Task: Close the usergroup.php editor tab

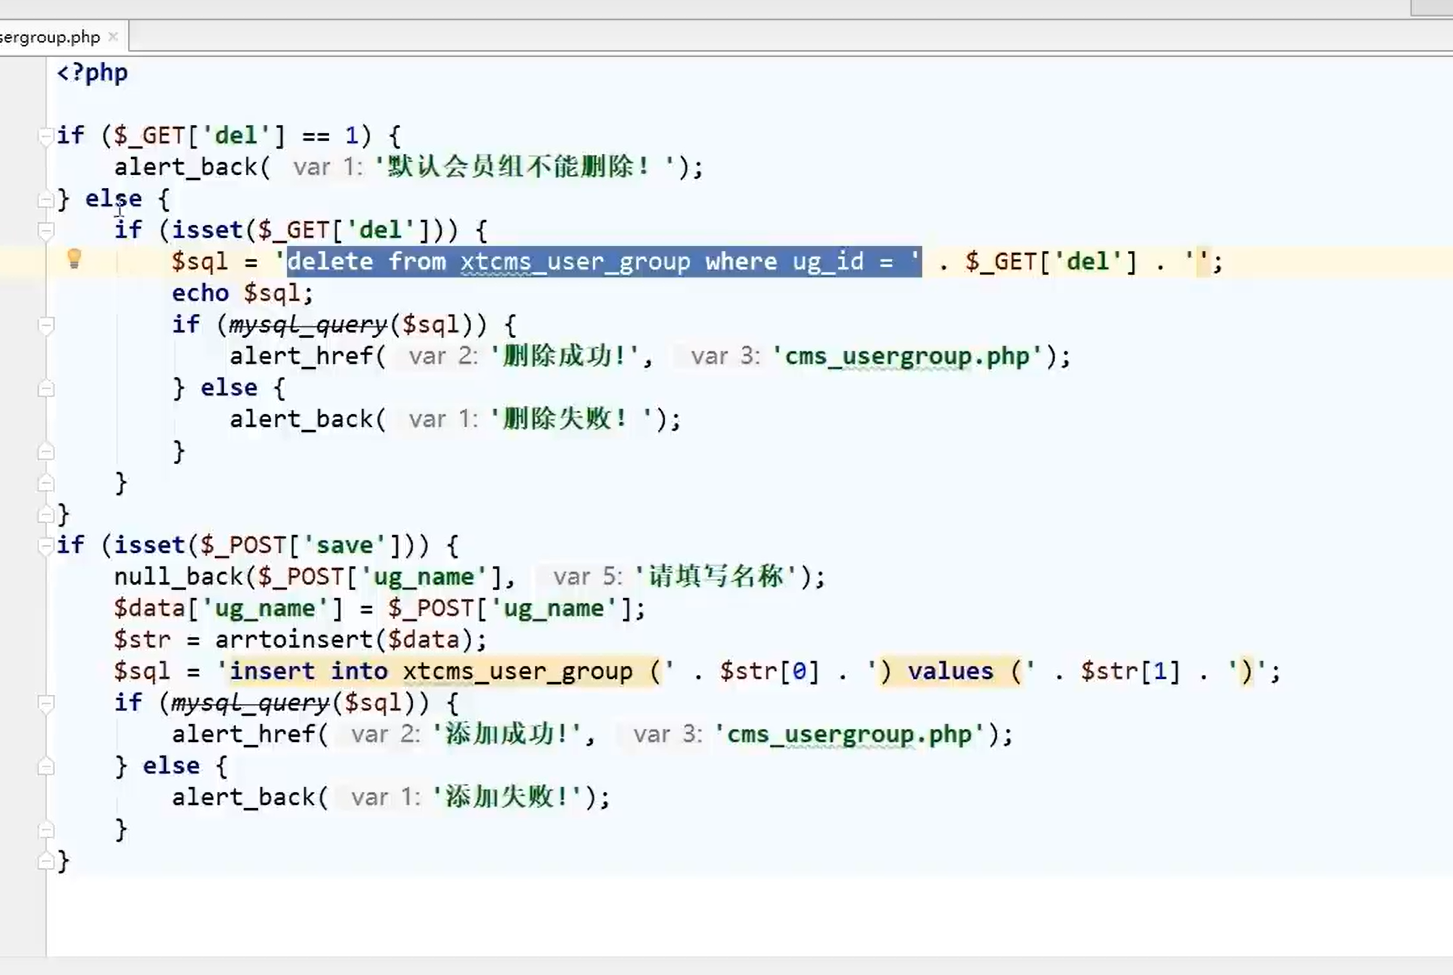Action: coord(113,37)
